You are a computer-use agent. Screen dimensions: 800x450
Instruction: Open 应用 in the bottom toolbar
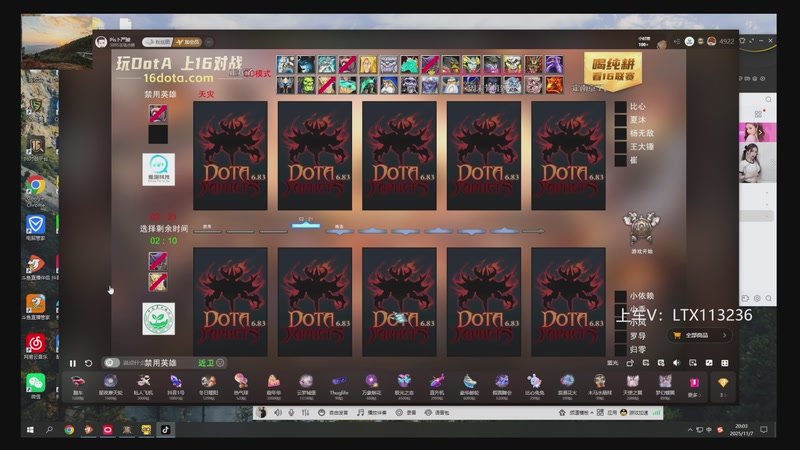[607, 412]
